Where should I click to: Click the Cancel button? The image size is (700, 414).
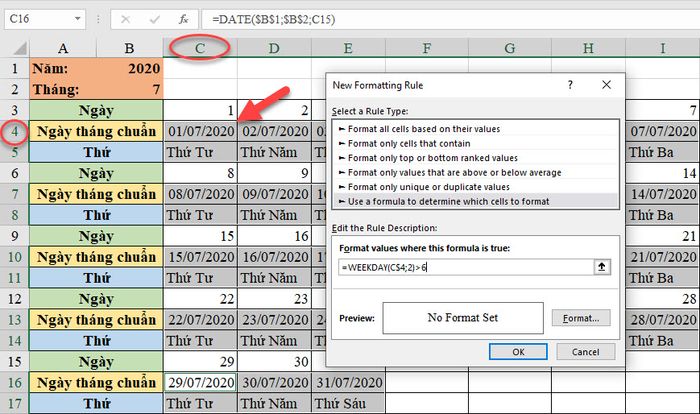tap(585, 351)
